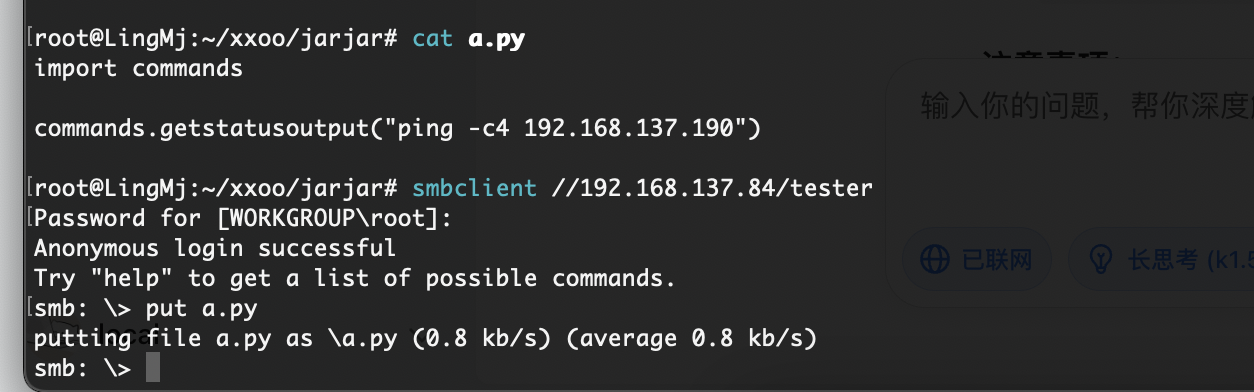The width and height of the screenshot is (1254, 392).
Task: Click the Password for [WORKGROUP\root]: line
Action: 243,218
